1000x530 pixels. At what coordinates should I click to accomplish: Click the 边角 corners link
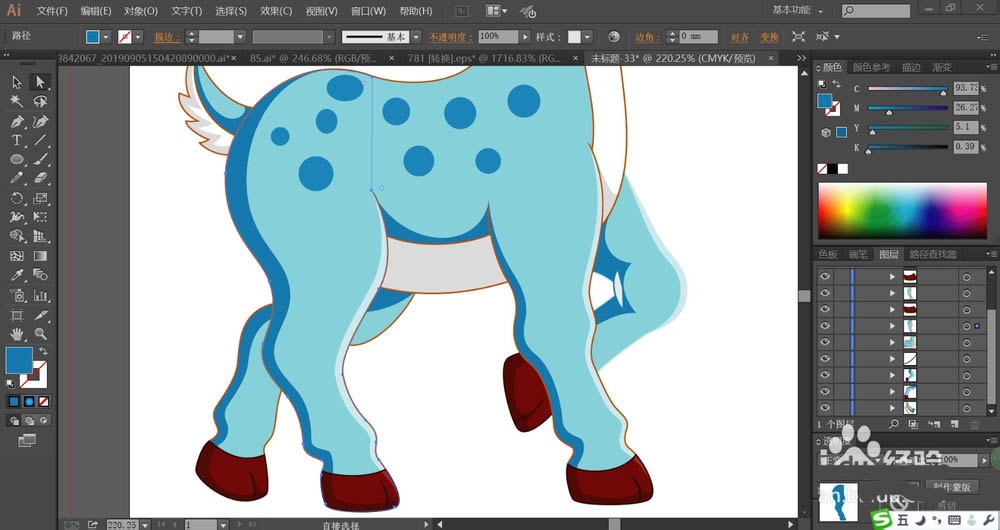(648, 38)
